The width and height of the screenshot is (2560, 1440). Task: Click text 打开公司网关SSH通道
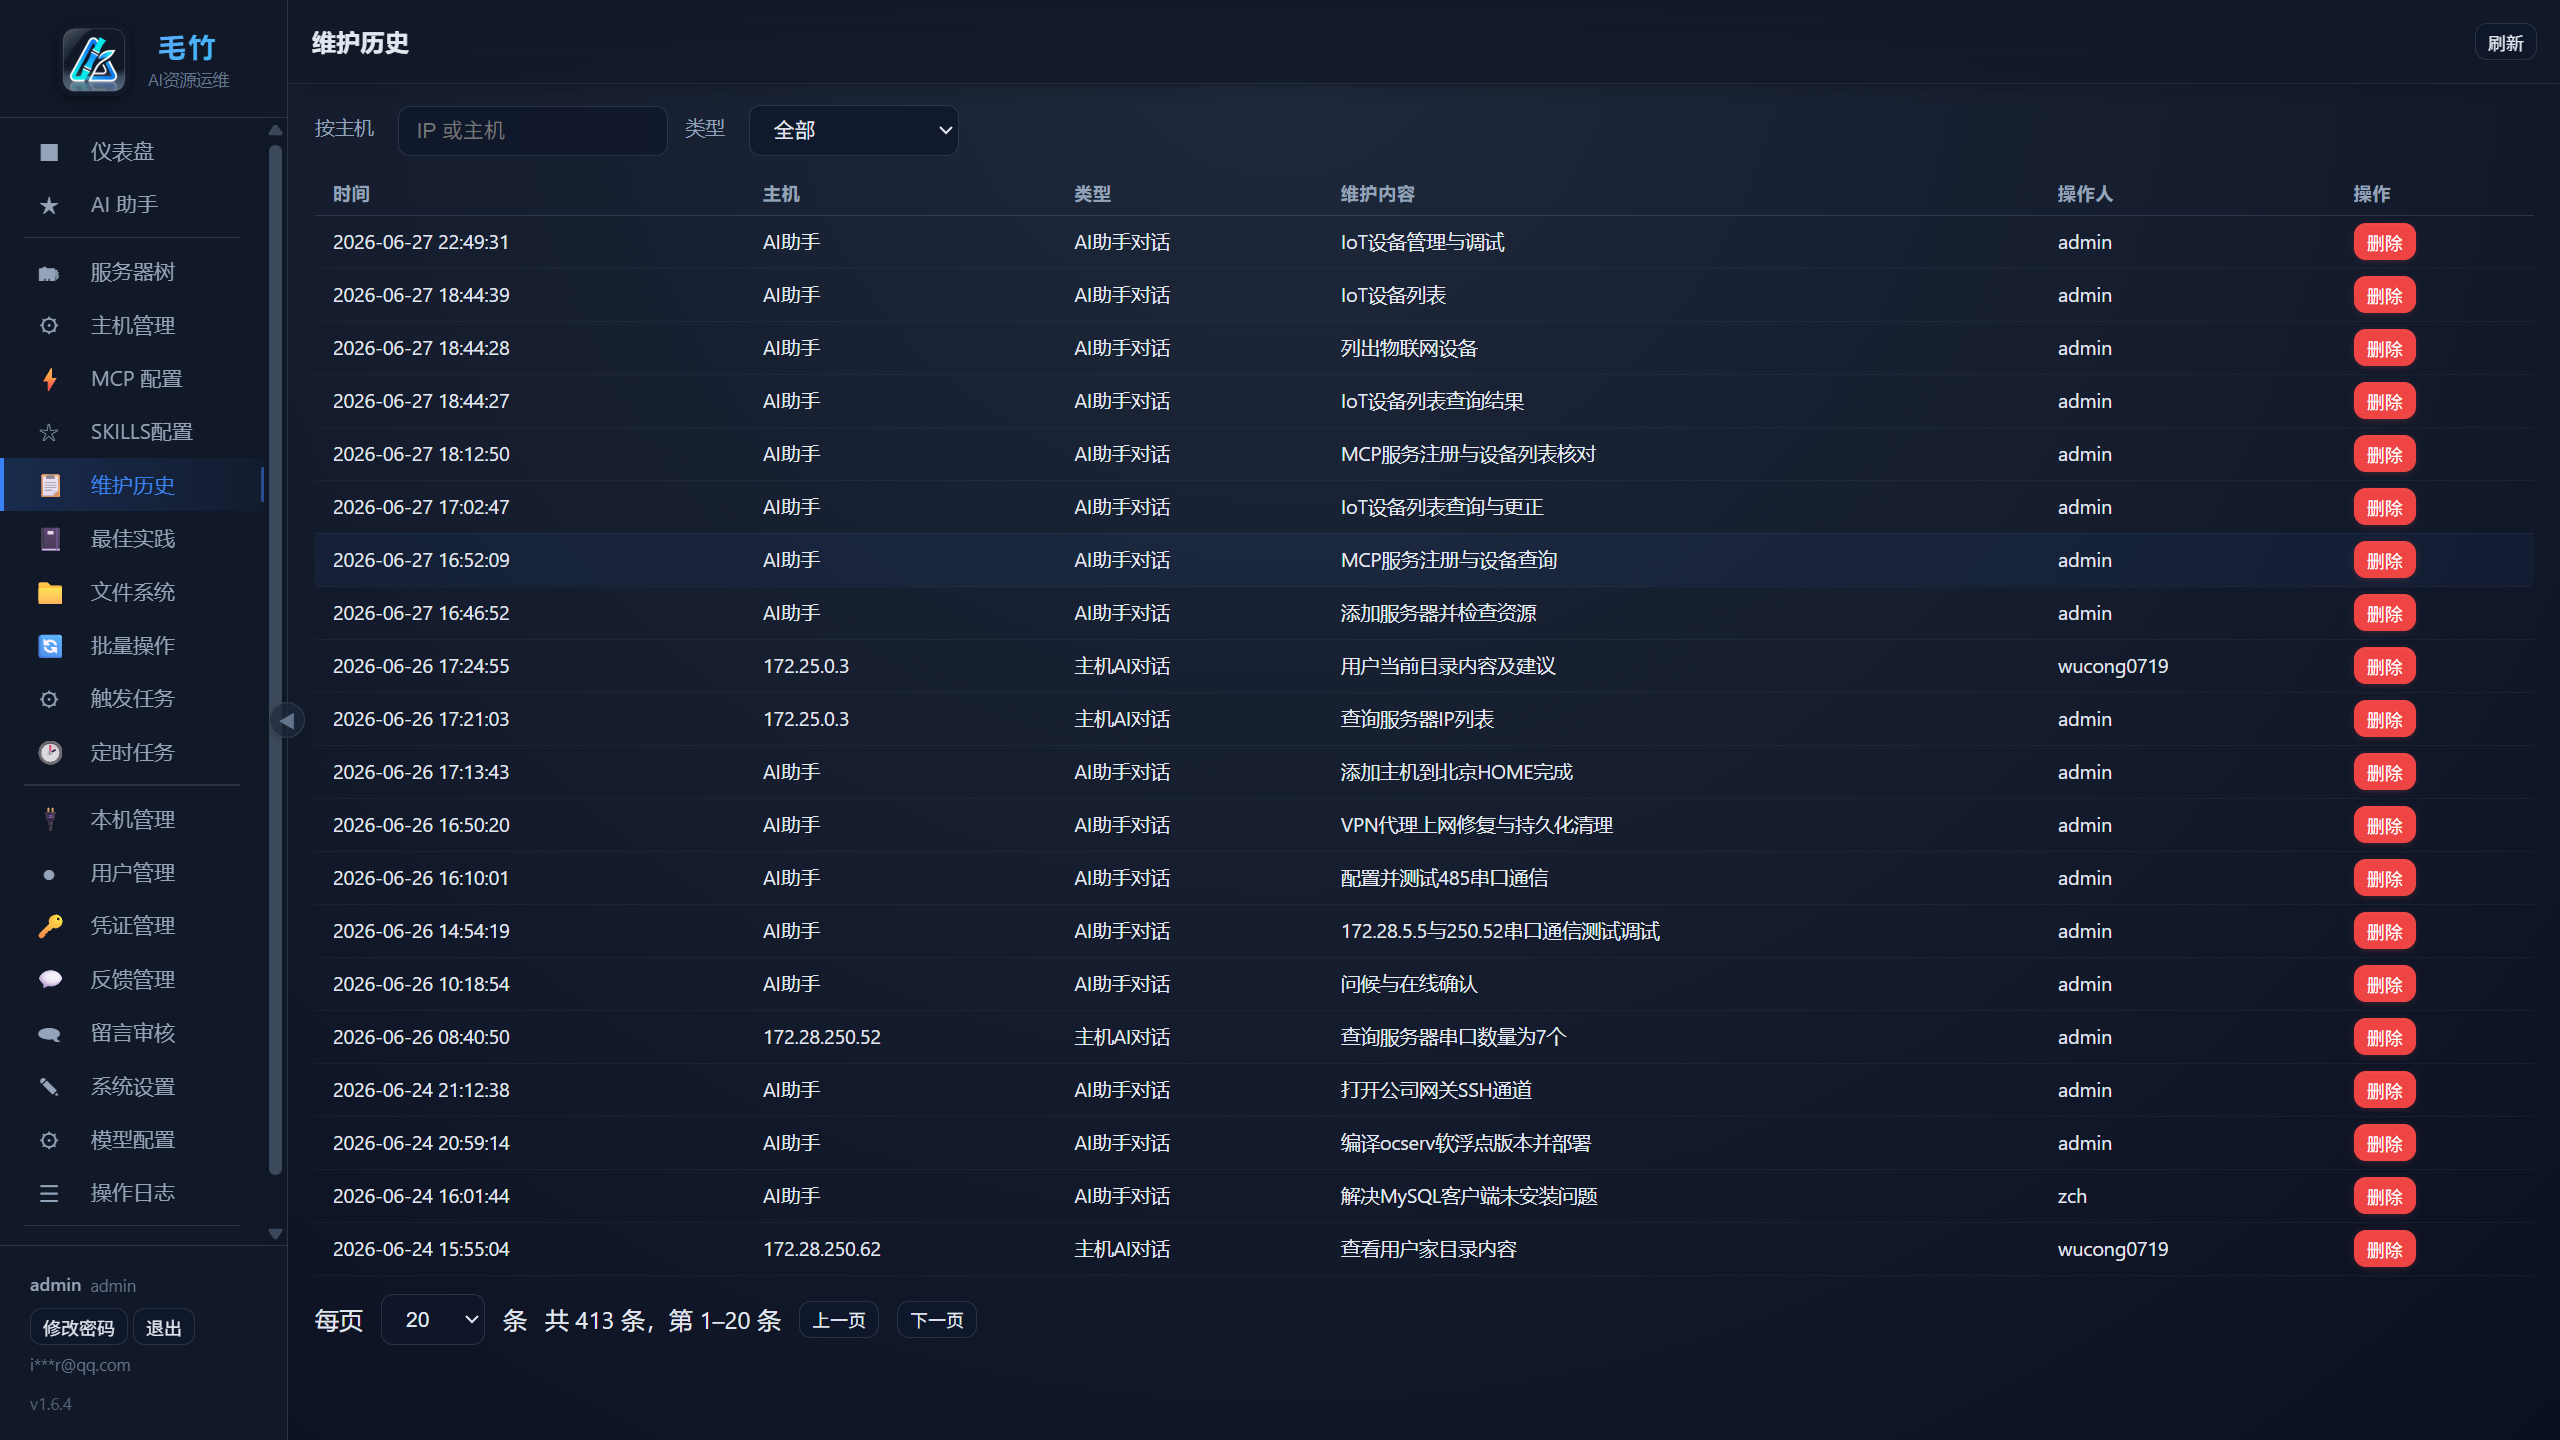(1436, 1090)
